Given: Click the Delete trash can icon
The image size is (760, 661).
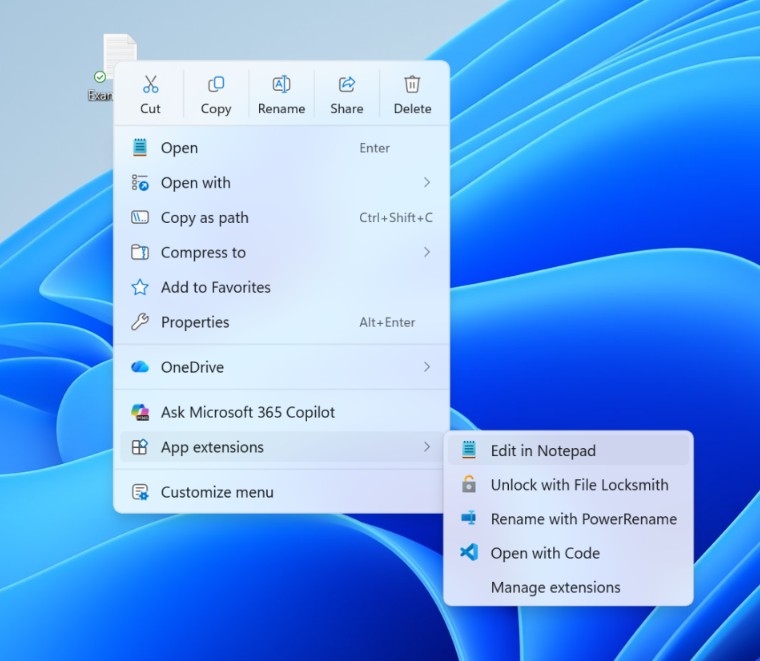Looking at the screenshot, I should [412, 84].
